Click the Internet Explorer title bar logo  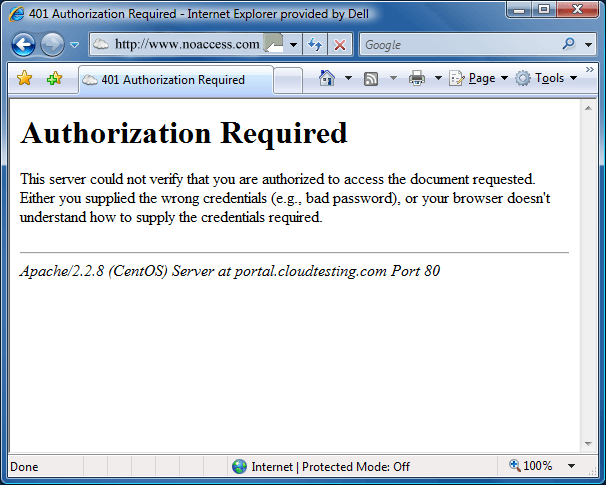pyautogui.click(x=17, y=14)
